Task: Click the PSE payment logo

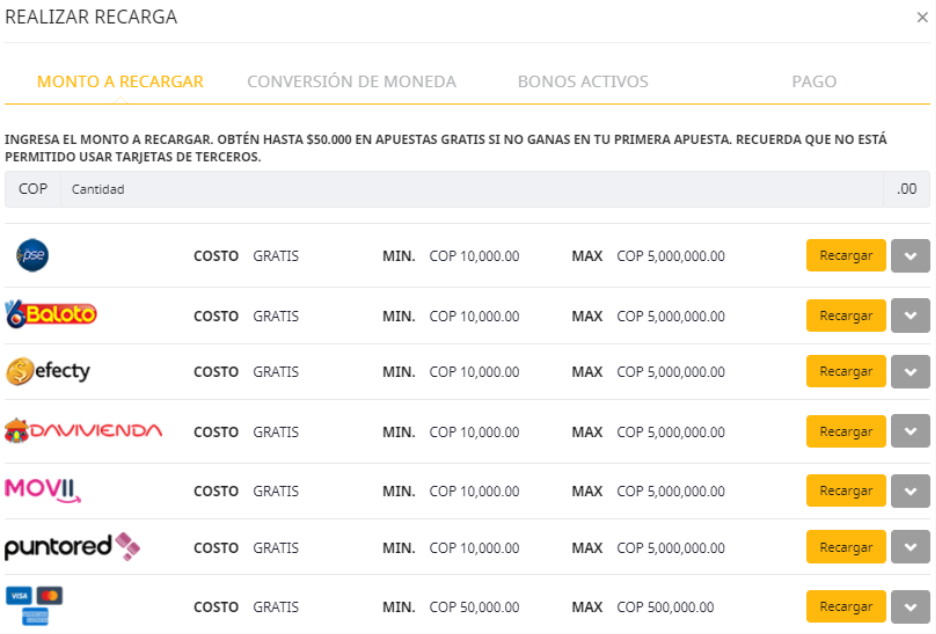Action: tap(32, 256)
